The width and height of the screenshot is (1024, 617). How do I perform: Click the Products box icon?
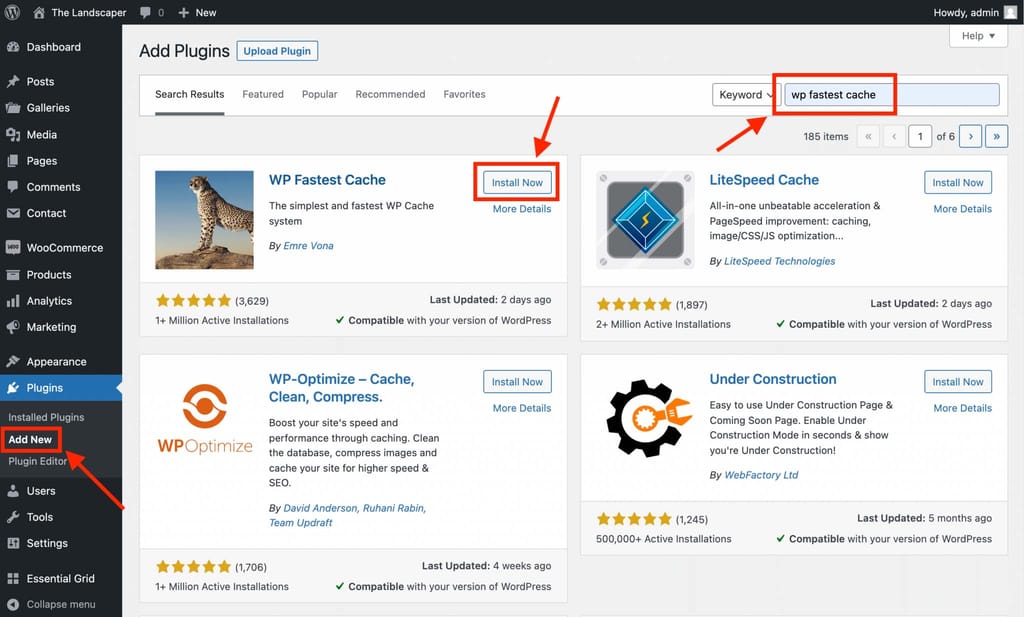pyautogui.click(x=13, y=275)
